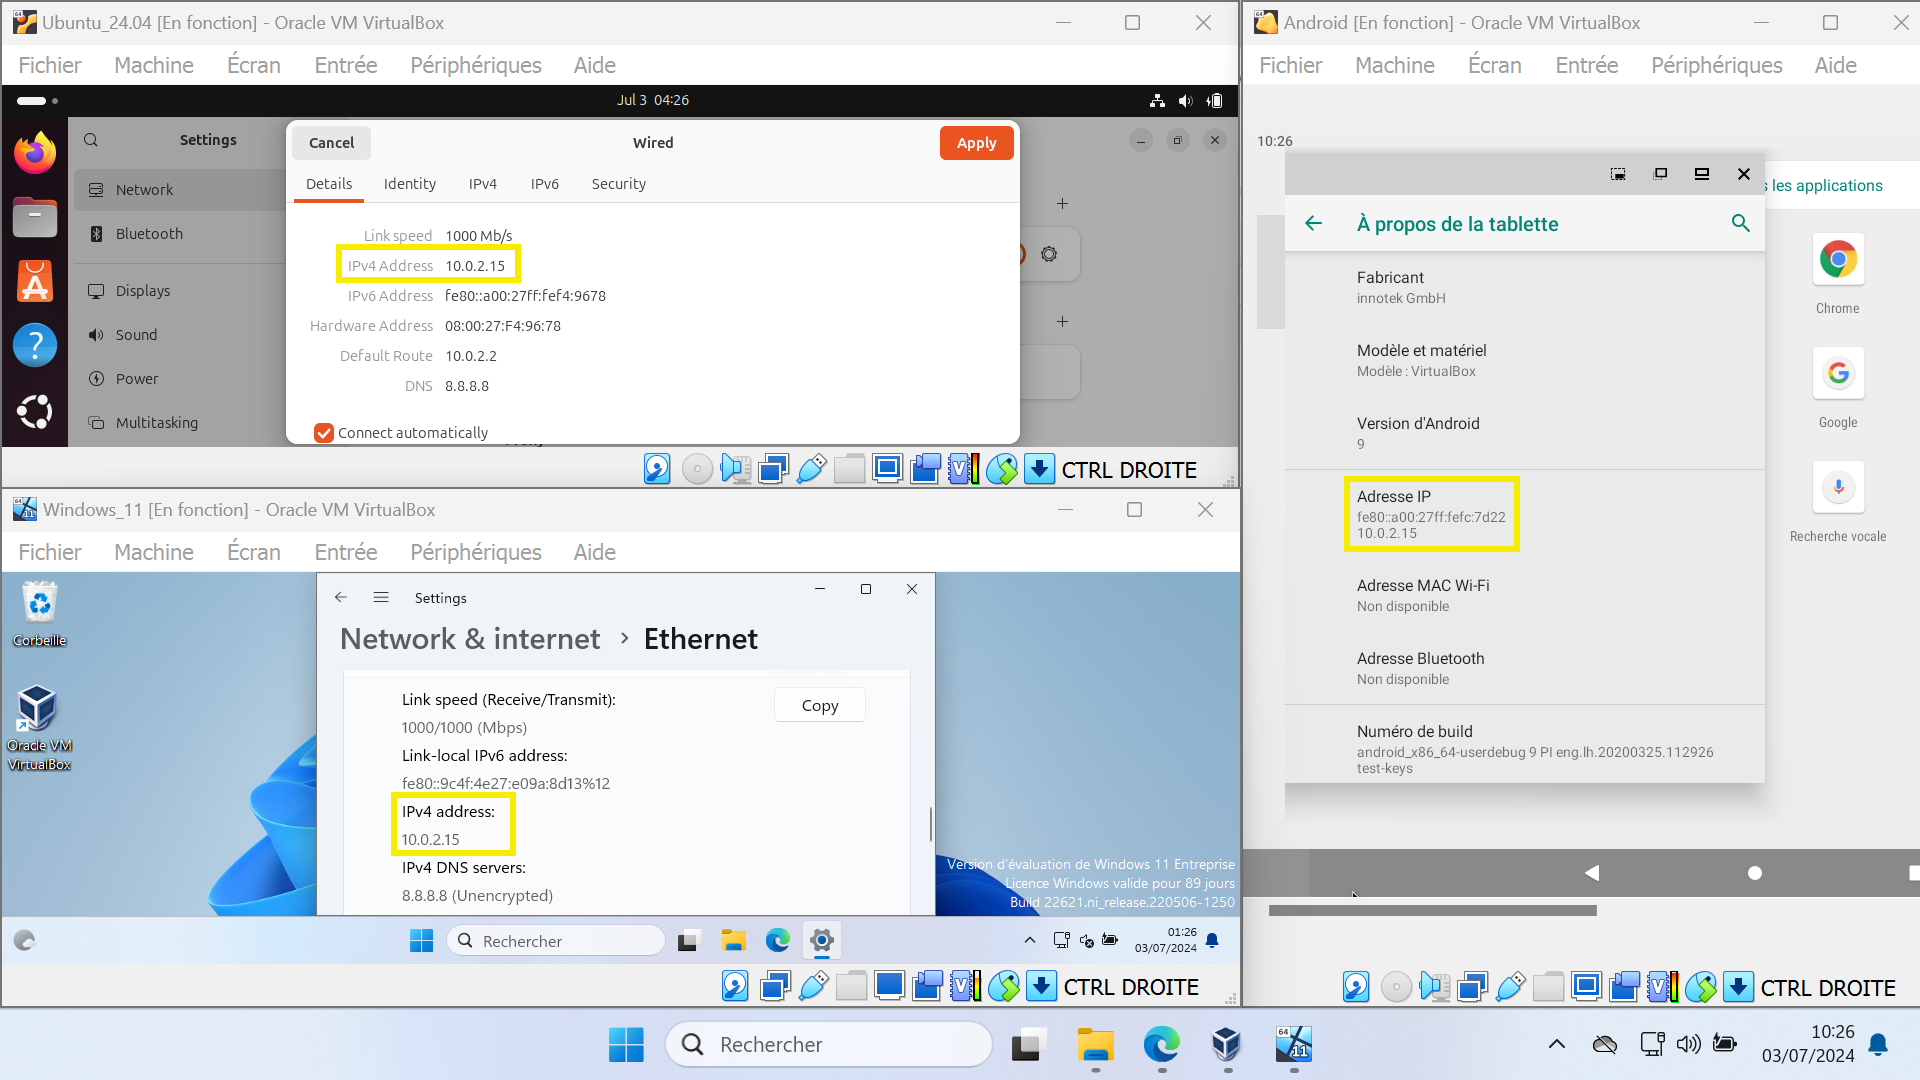This screenshot has height=1080, width=1920.
Task: Open Firefox in the Ubuntu dock
Action: coord(35,153)
